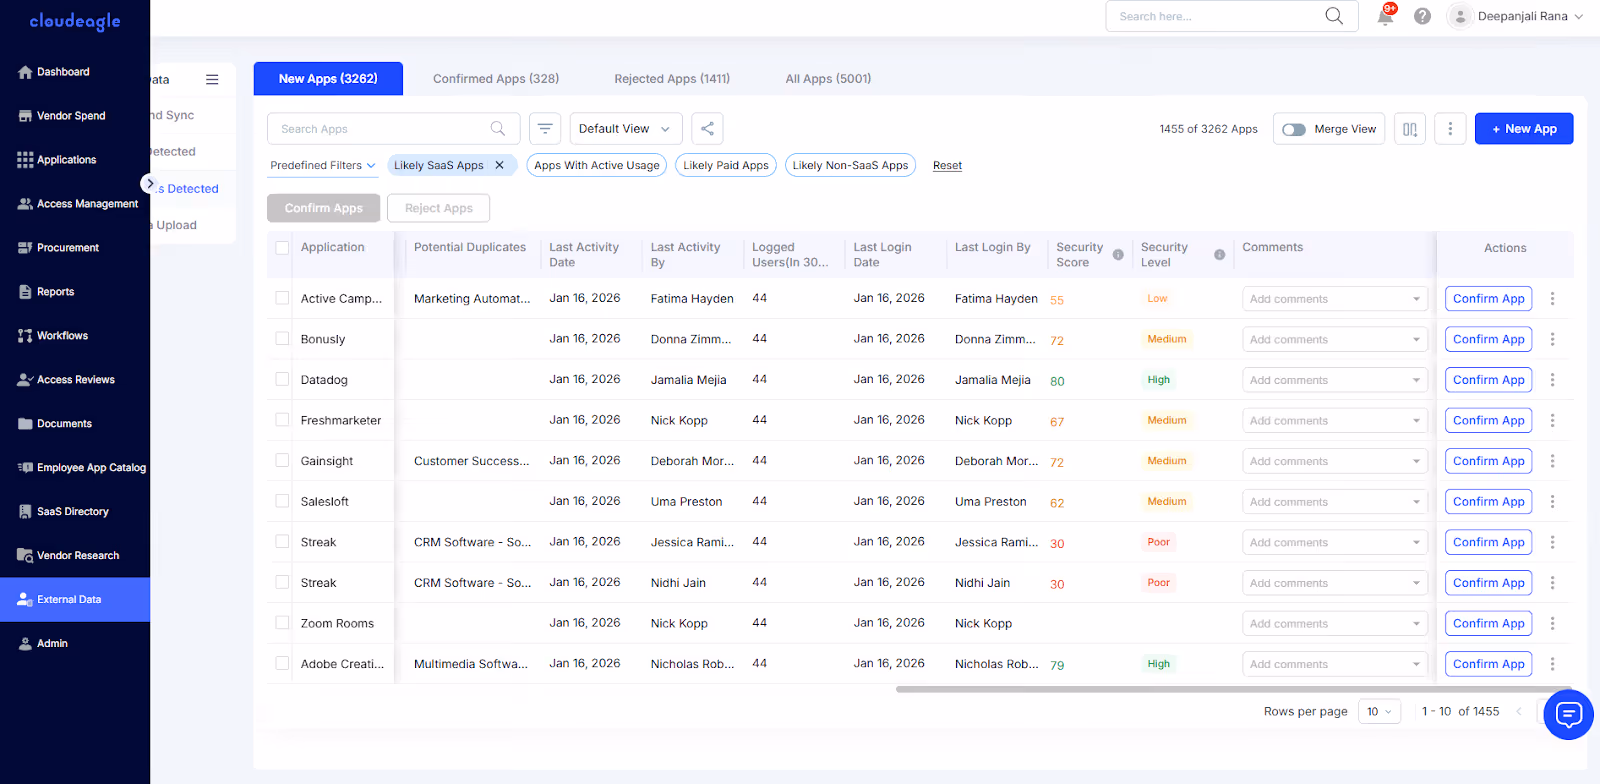The image size is (1600, 784).
Task: Reset the predefined filters
Action: point(947,166)
